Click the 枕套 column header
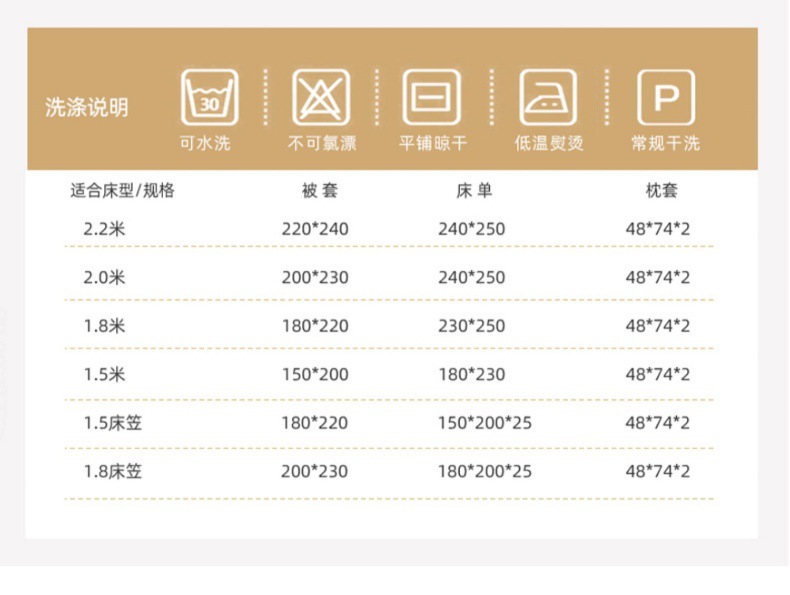The width and height of the screenshot is (790, 595). 662,190
